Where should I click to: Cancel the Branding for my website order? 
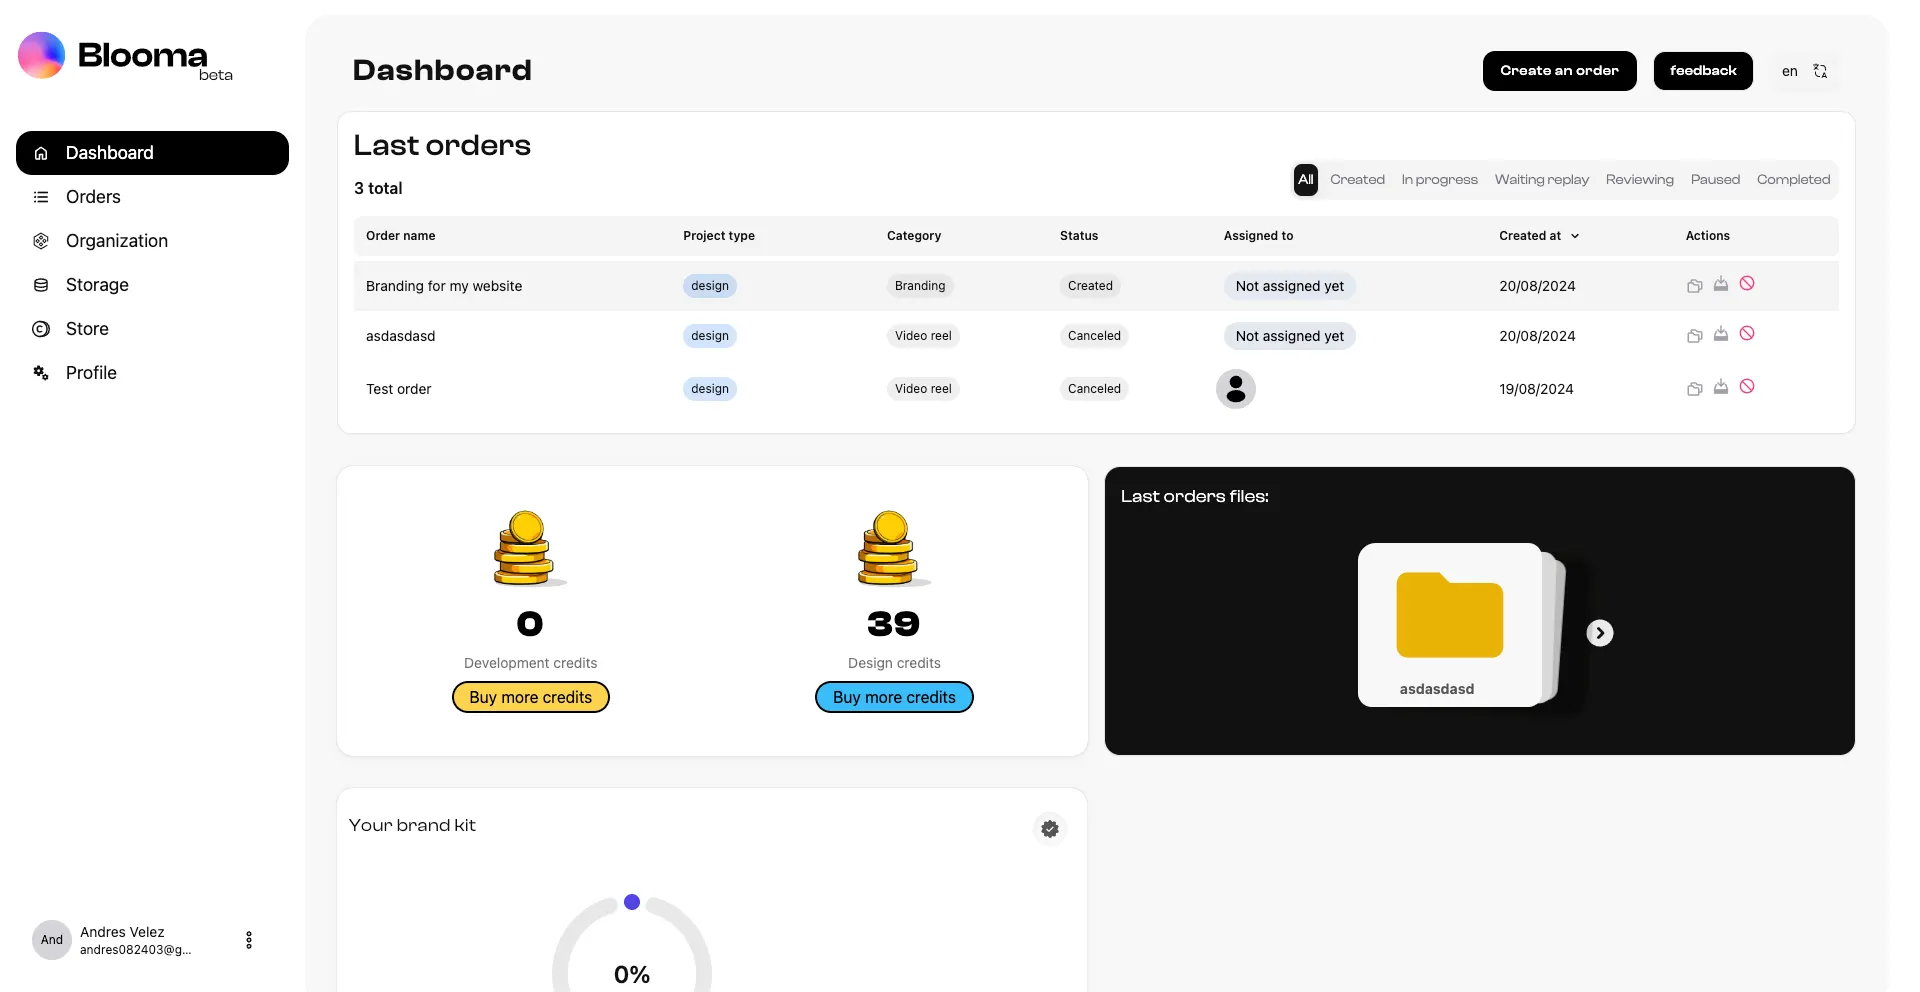[1747, 284]
